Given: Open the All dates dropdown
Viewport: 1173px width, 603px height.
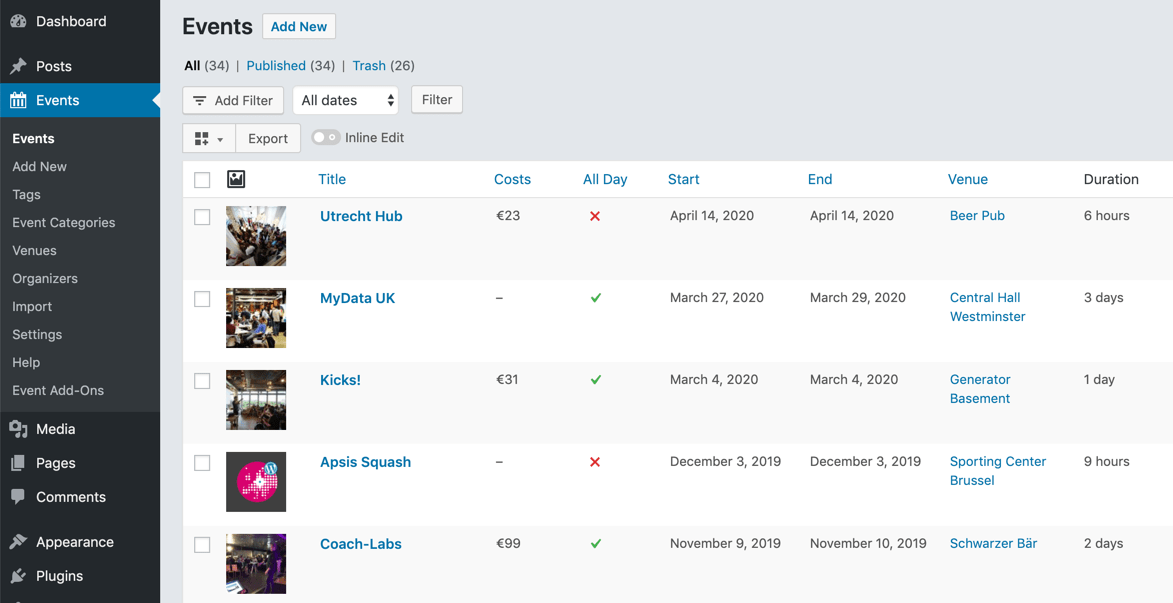Looking at the screenshot, I should [x=345, y=100].
